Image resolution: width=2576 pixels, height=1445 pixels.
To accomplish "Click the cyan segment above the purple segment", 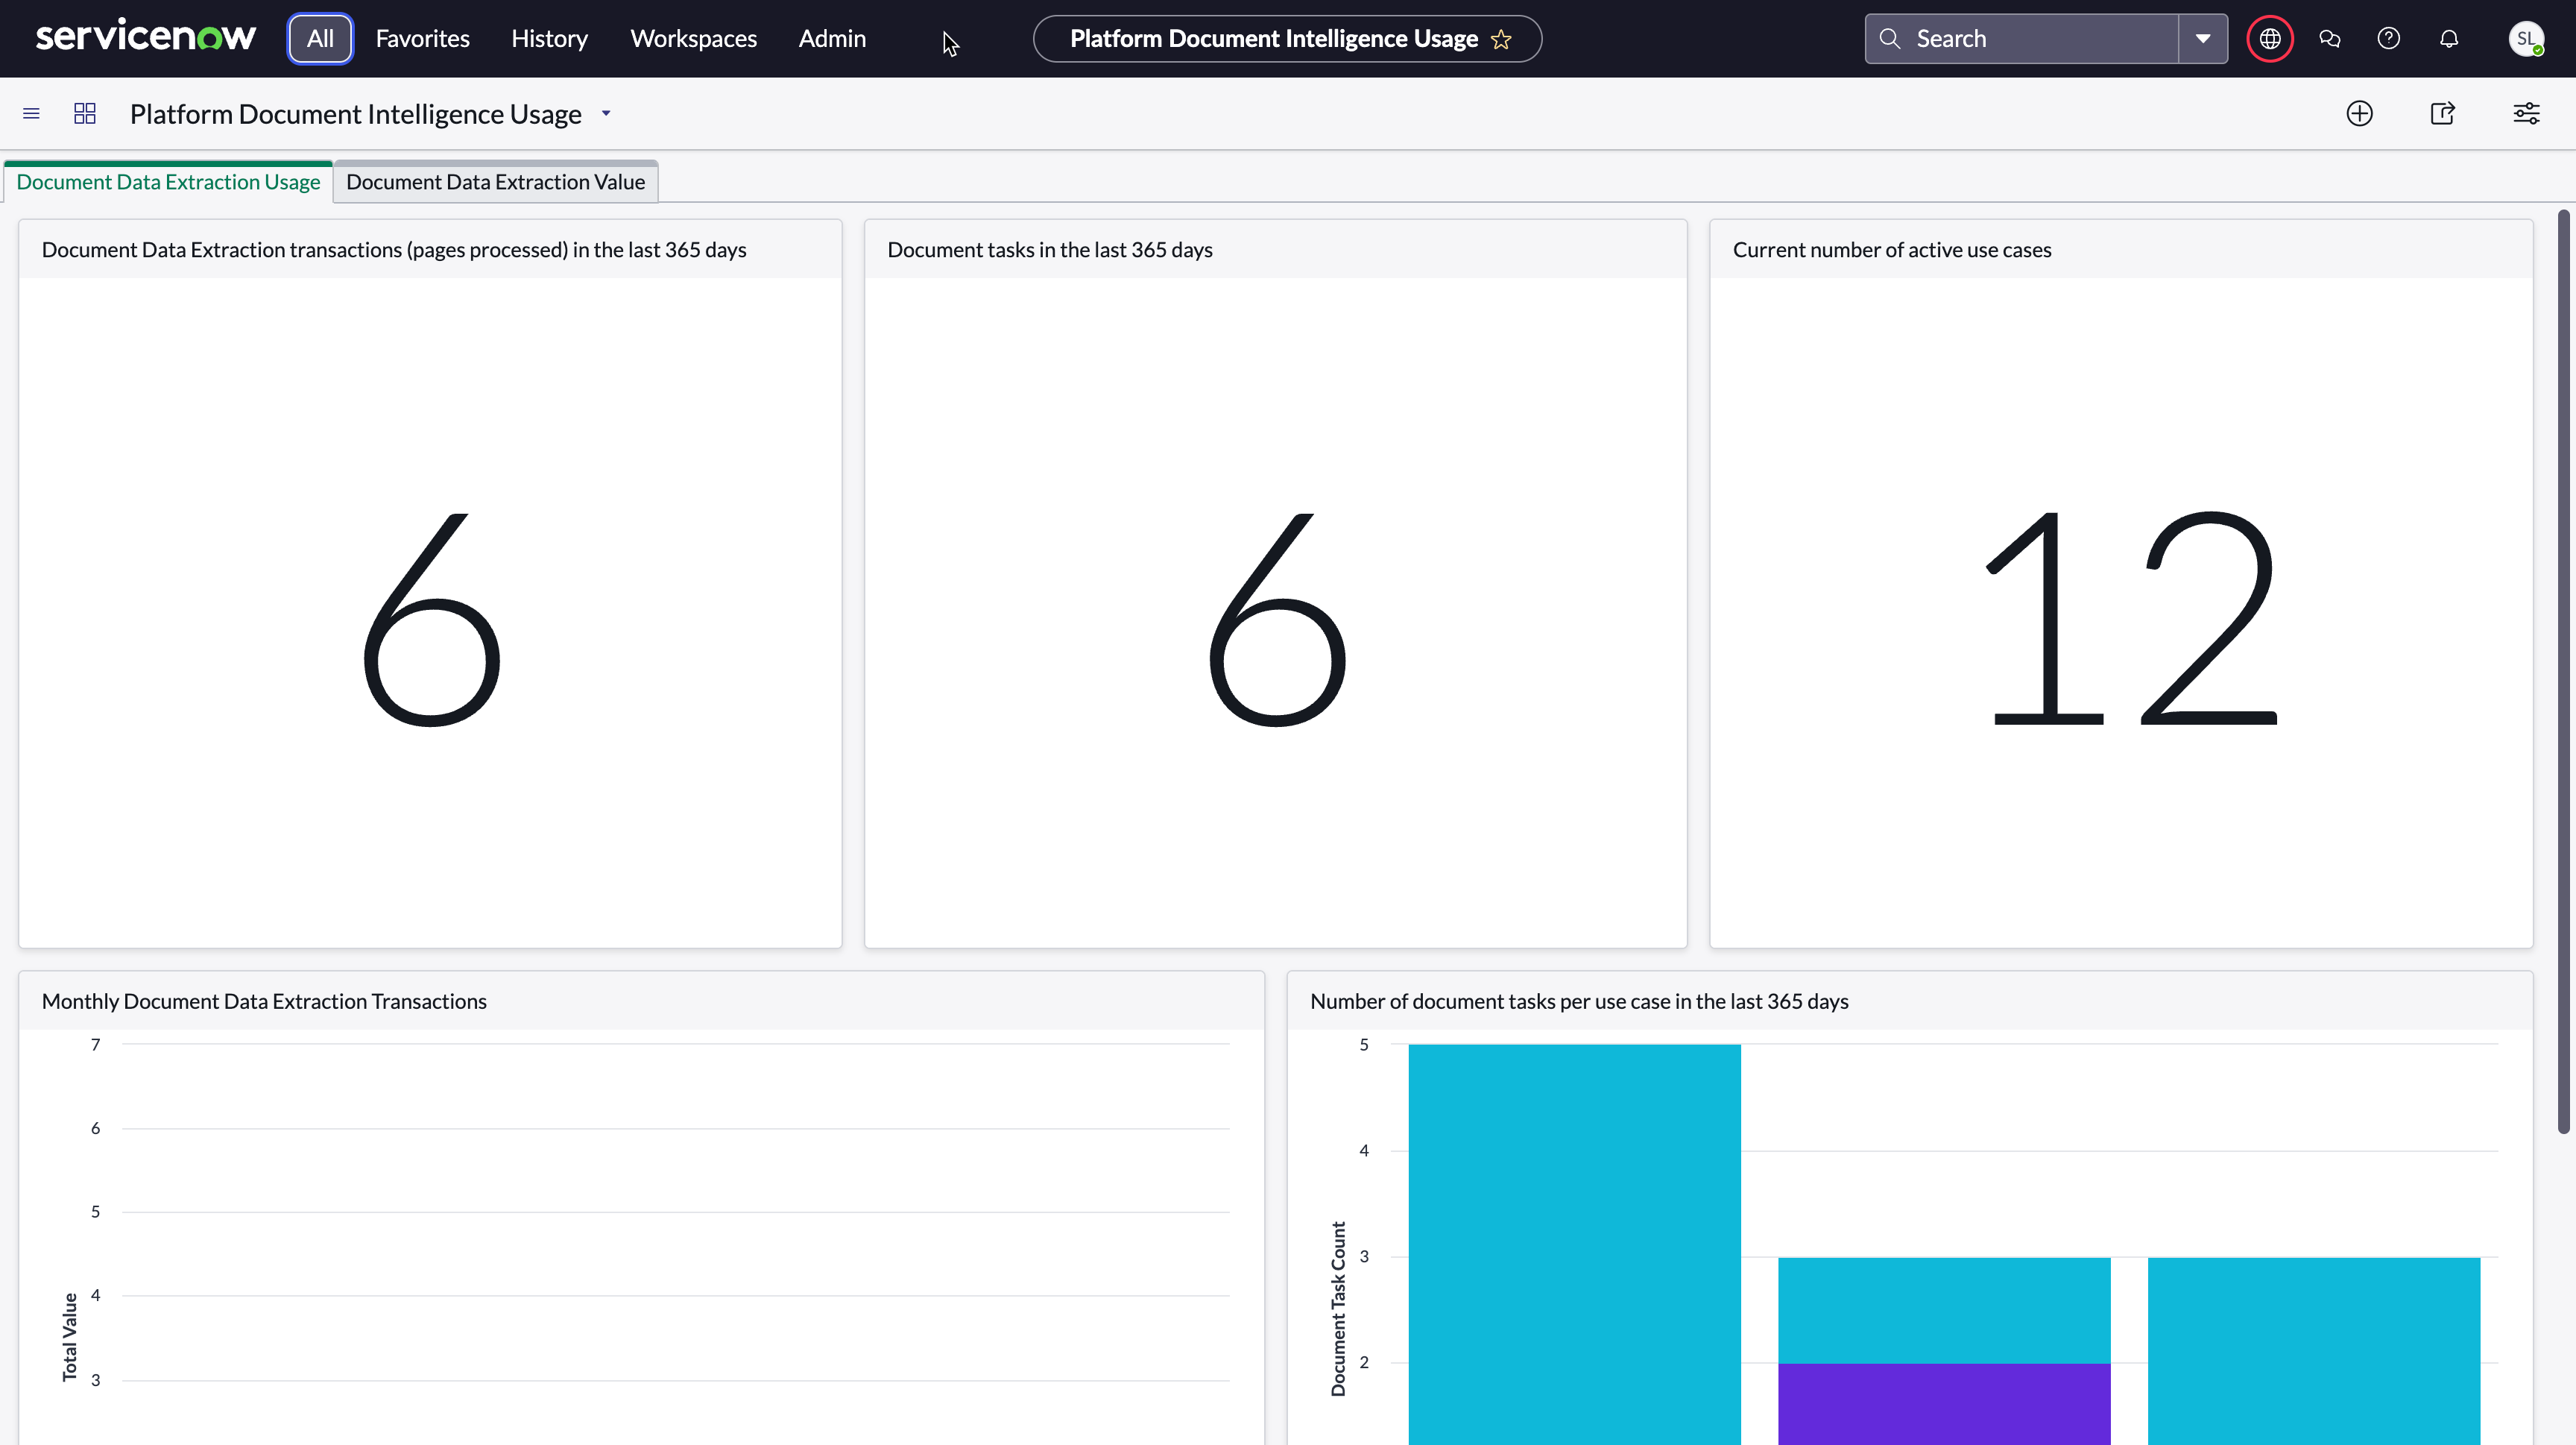I will click(1944, 1311).
